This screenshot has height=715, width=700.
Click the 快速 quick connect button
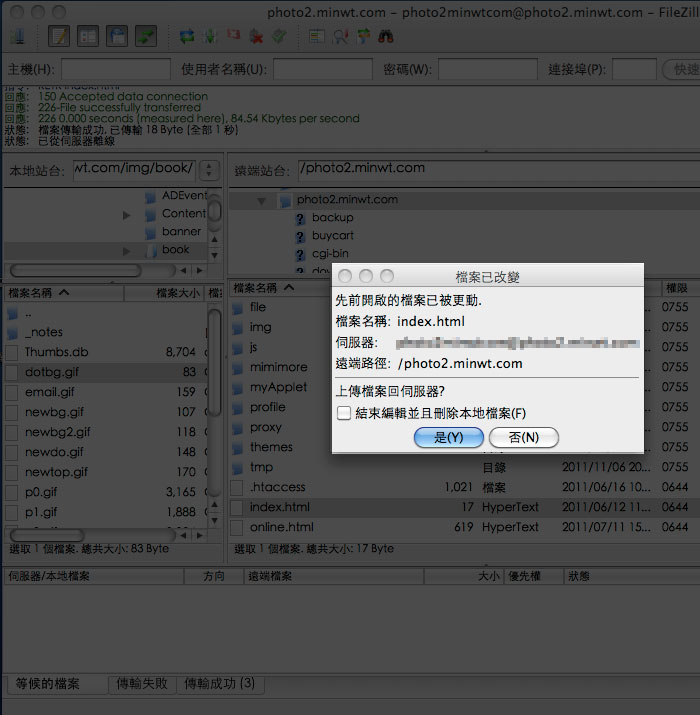[x=681, y=69]
